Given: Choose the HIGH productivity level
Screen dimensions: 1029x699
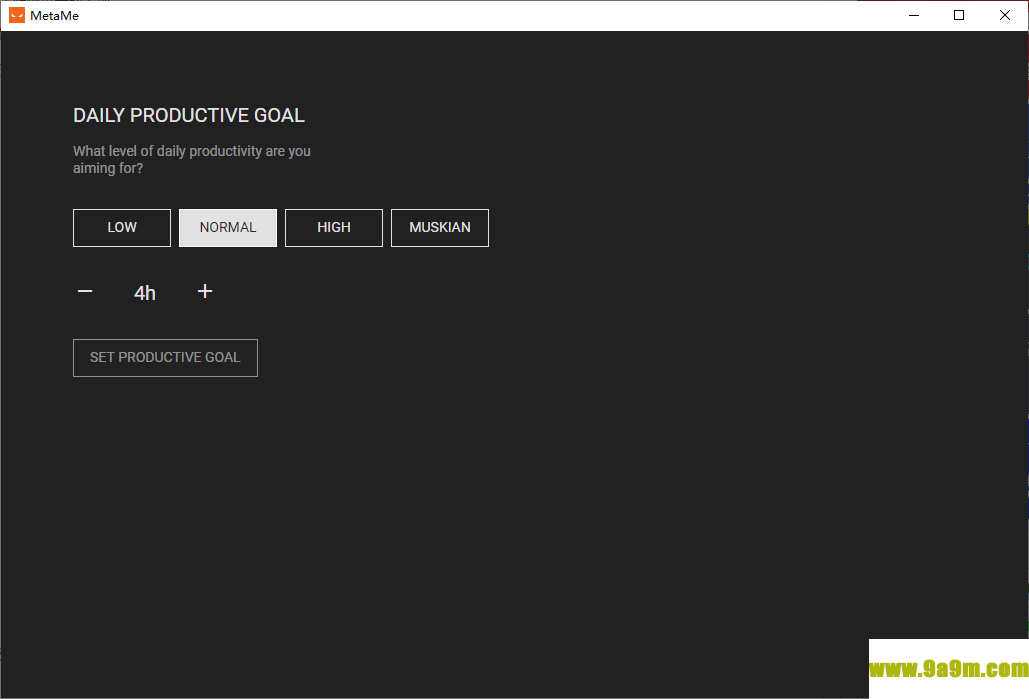Looking at the screenshot, I should pyautogui.click(x=334, y=228).
